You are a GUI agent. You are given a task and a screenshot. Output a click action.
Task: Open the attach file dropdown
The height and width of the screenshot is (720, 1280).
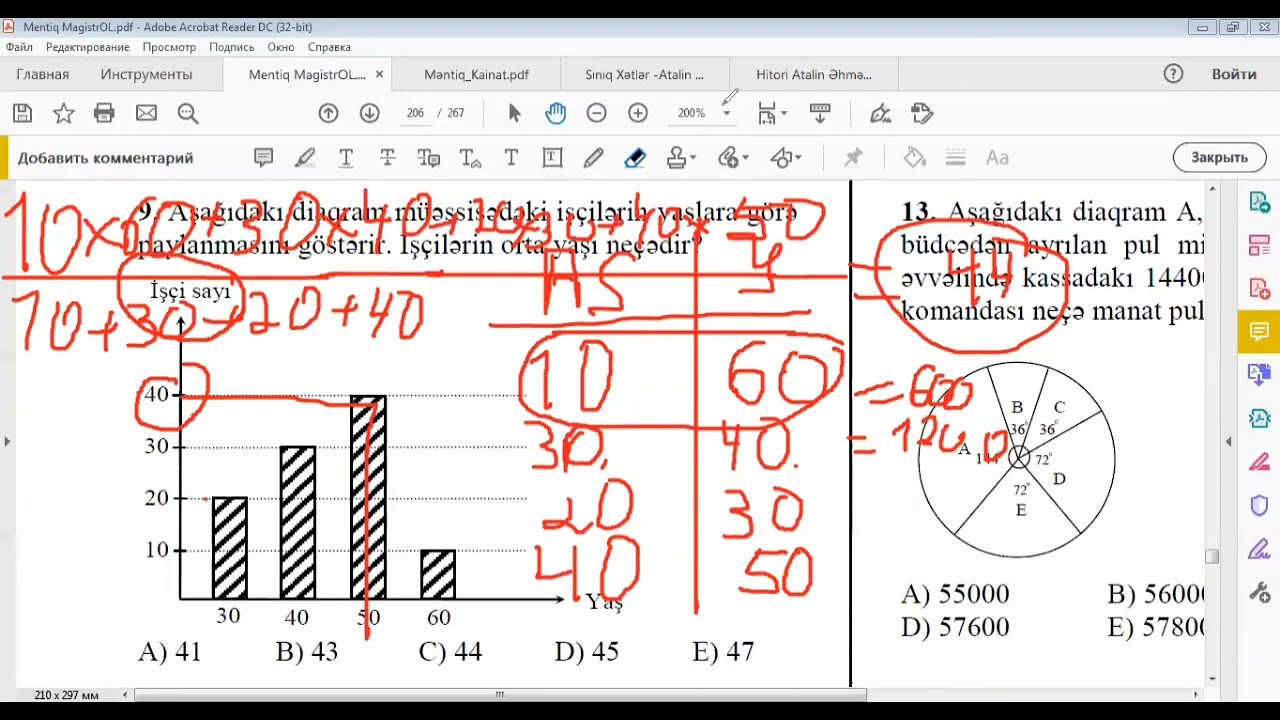click(734, 157)
